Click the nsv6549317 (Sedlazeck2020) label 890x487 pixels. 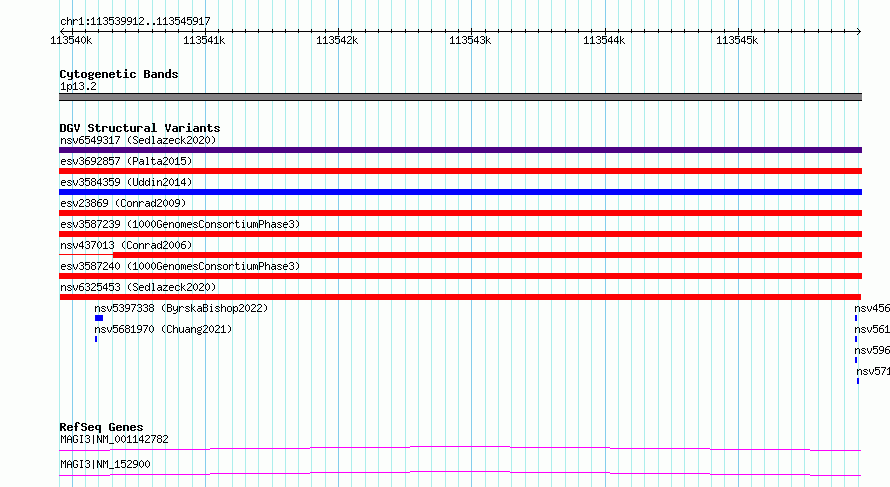[138, 140]
